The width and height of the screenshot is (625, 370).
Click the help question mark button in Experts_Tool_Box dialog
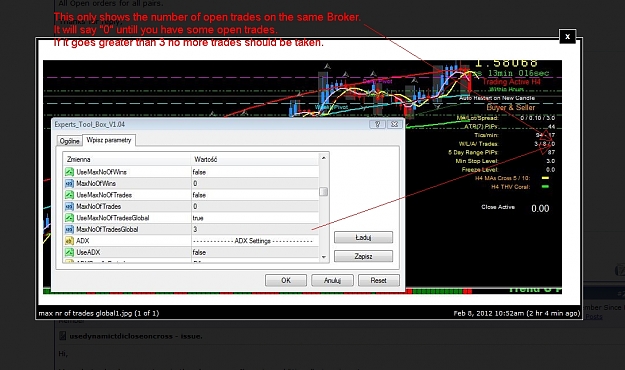[377, 124]
